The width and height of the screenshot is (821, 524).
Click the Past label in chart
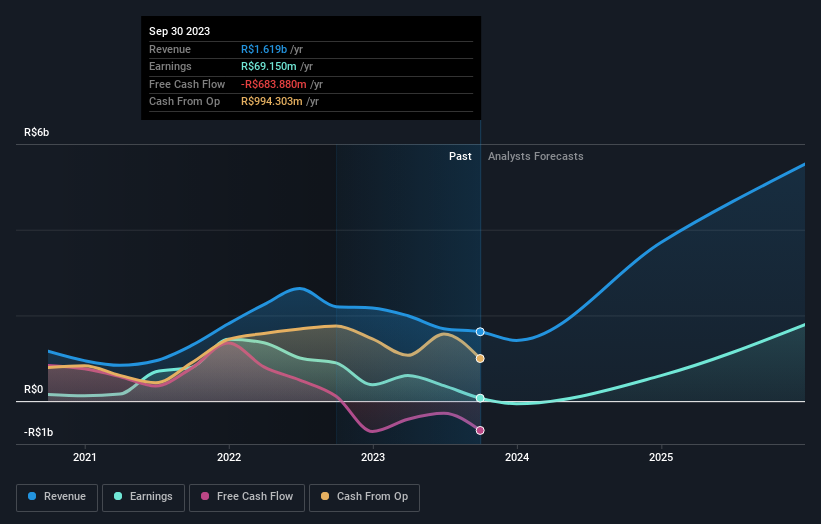(x=460, y=156)
